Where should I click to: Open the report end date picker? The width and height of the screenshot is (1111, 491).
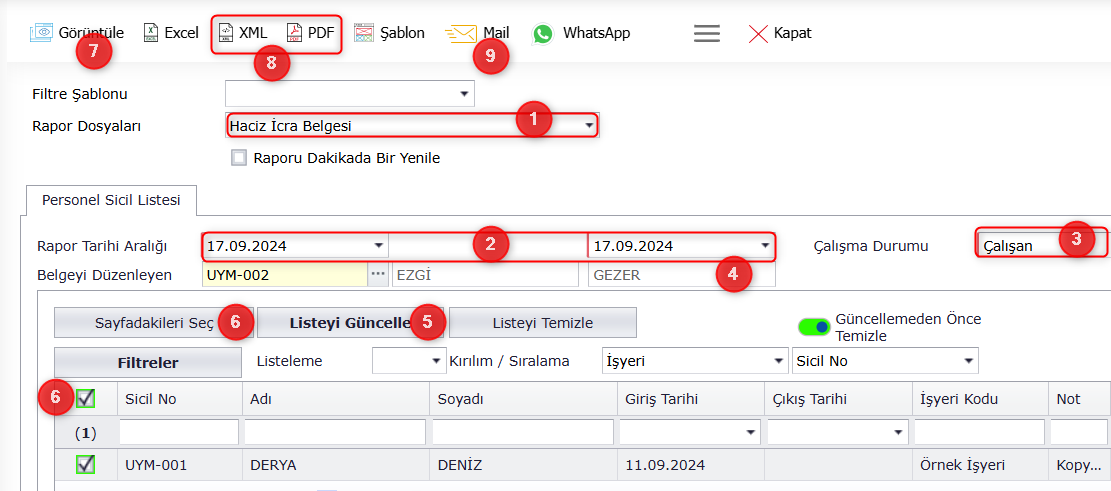(765, 246)
